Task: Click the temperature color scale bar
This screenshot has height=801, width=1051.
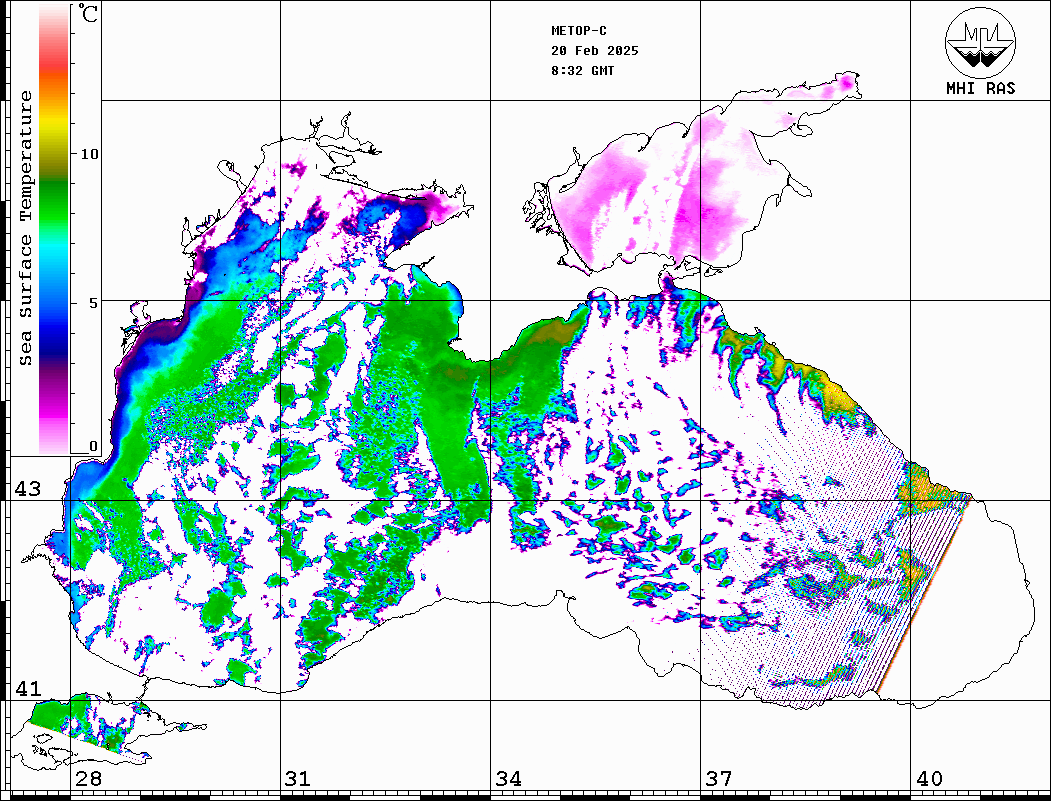Action: click(54, 229)
